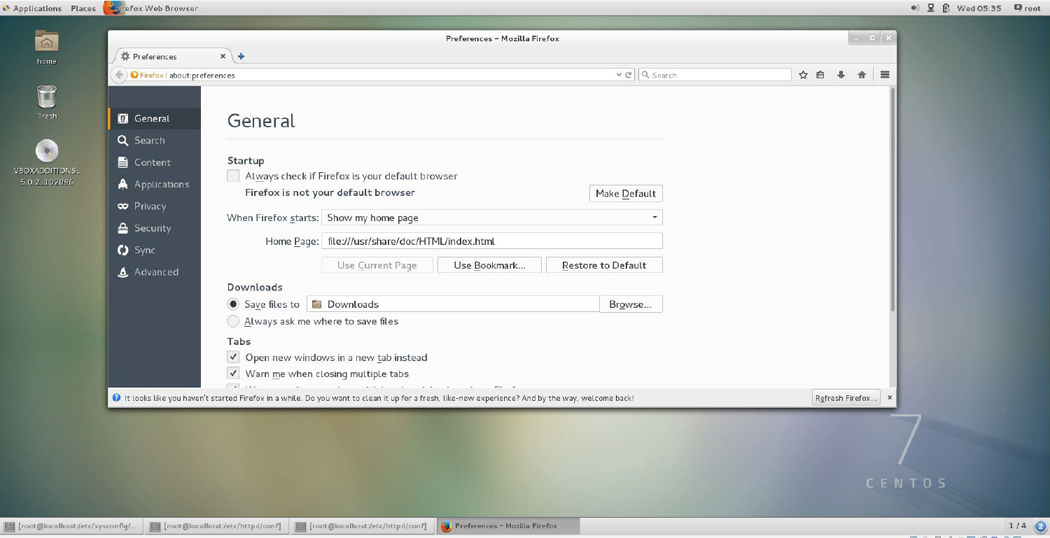
Task: Click Use Bookmark button
Action: (x=489, y=265)
